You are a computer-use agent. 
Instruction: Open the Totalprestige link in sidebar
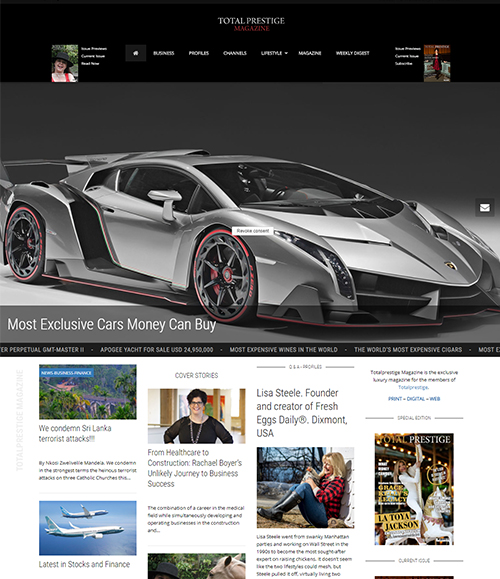coord(413,387)
